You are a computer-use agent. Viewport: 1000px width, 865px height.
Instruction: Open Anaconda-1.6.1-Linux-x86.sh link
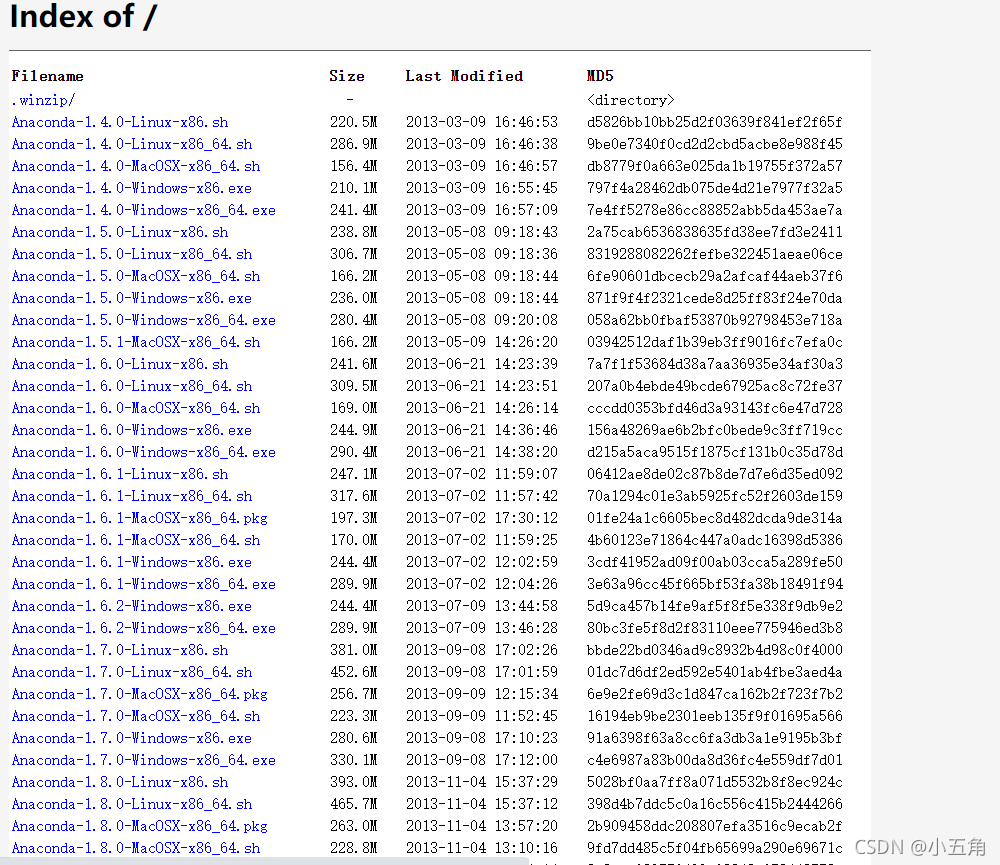[x=120, y=475]
